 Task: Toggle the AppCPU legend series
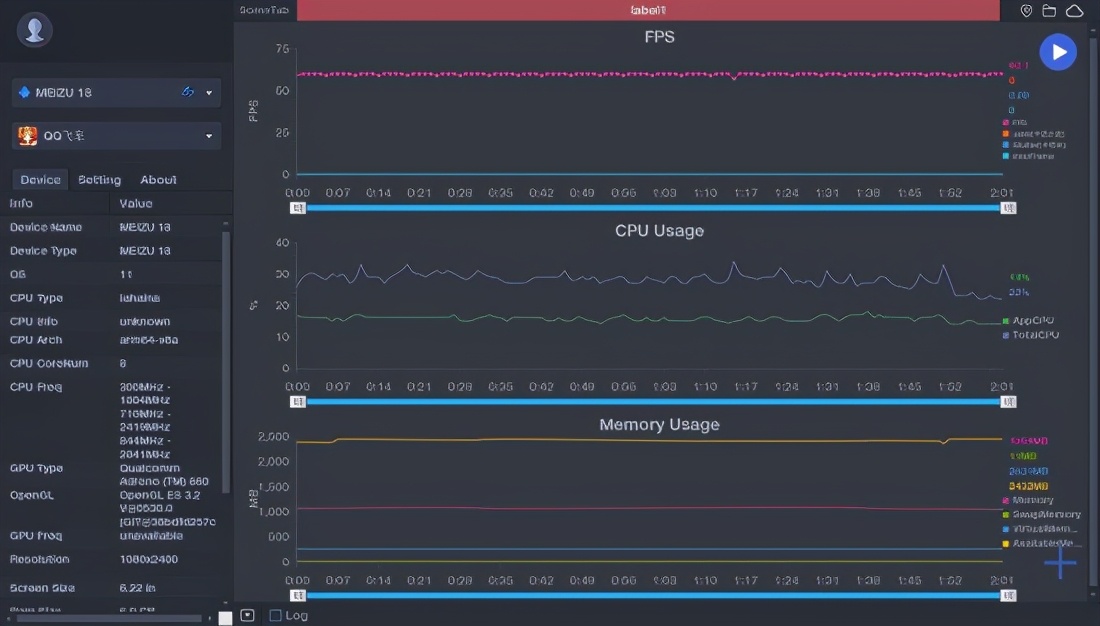tap(1032, 321)
